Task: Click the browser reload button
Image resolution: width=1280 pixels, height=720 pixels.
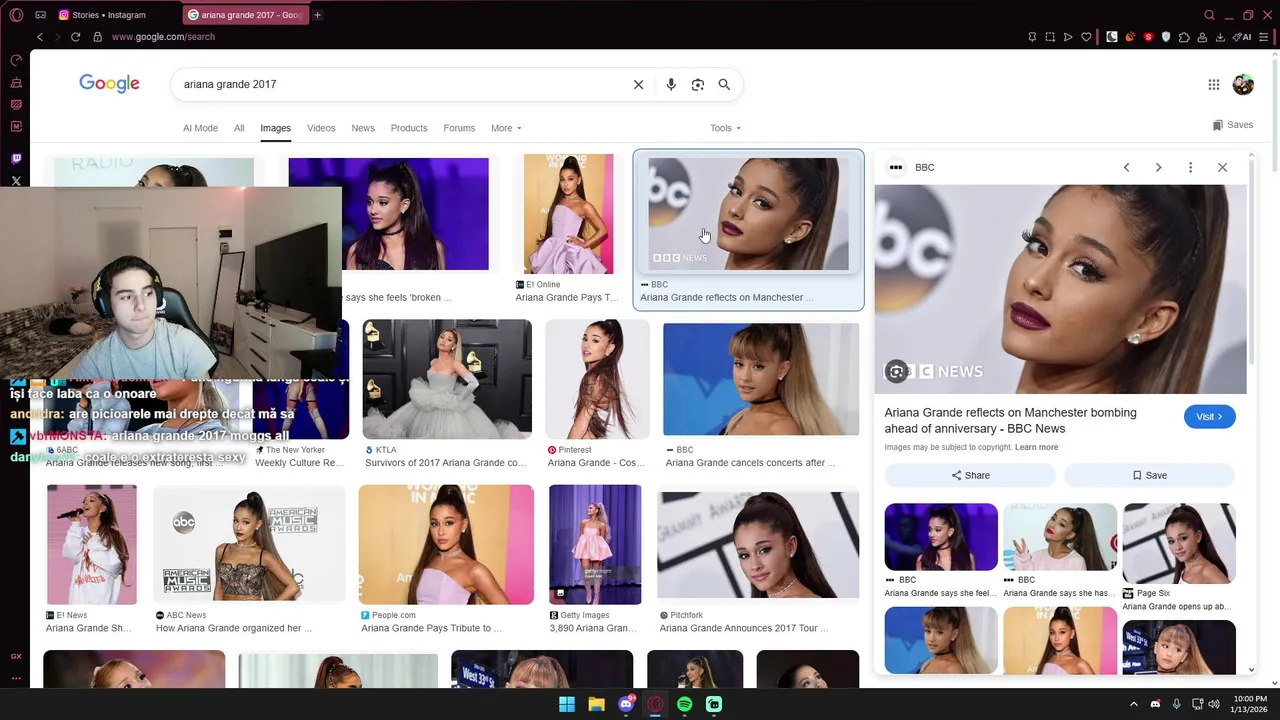Action: (75, 37)
